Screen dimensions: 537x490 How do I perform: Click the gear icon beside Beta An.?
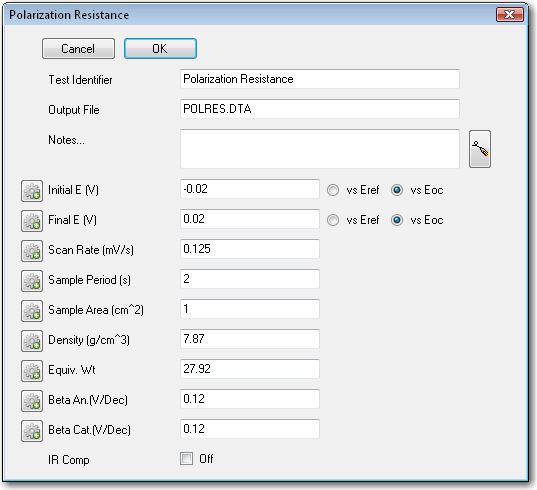(32, 401)
